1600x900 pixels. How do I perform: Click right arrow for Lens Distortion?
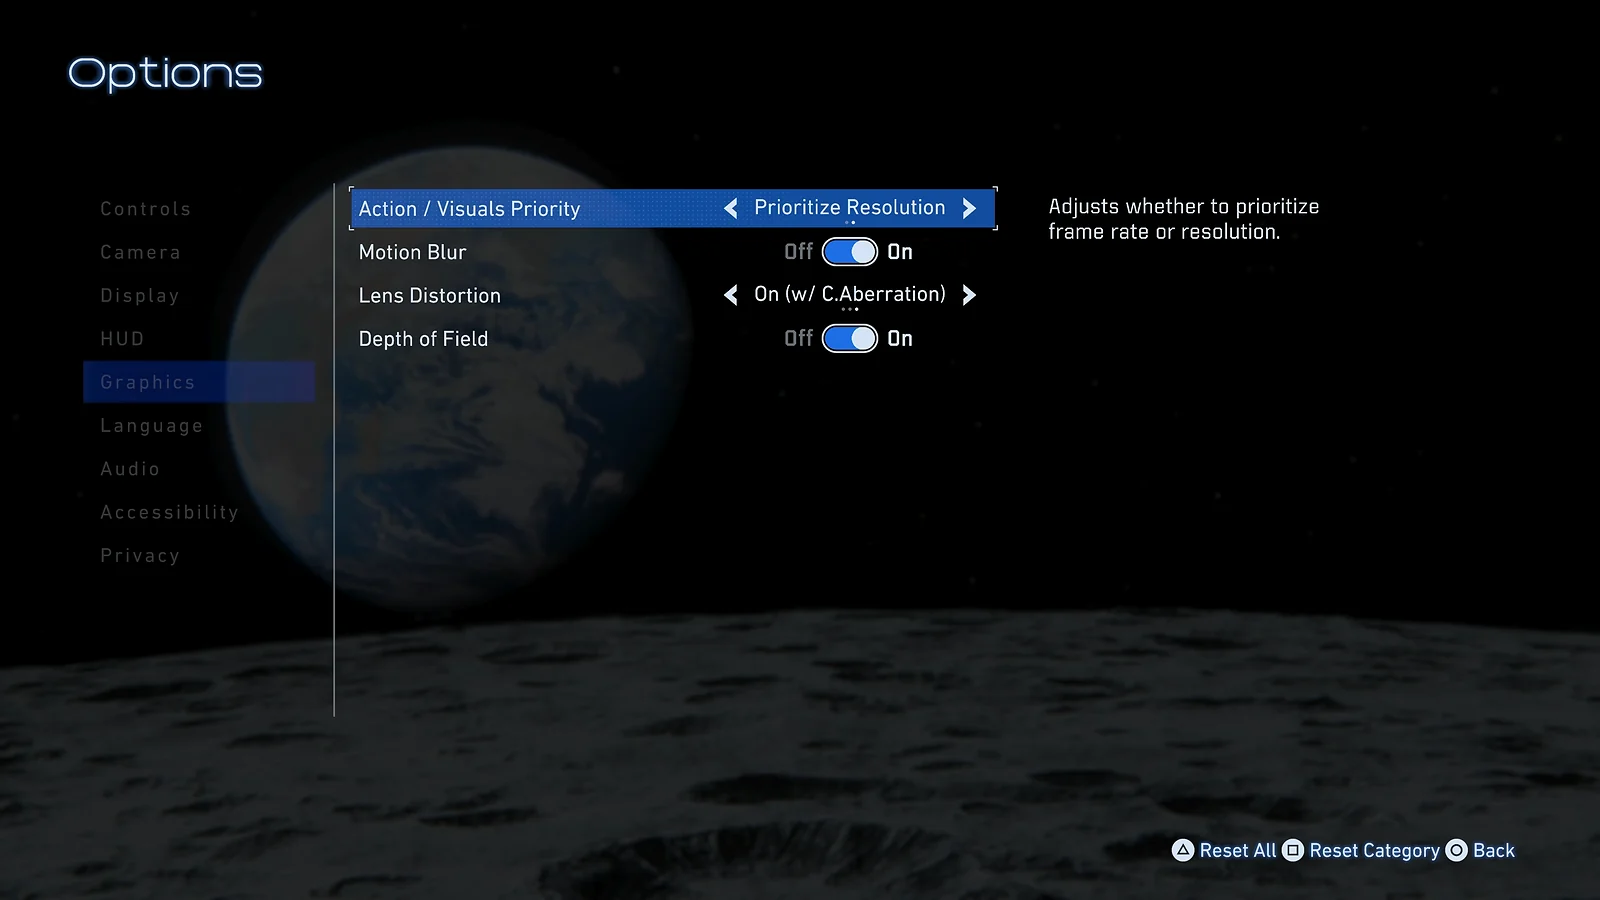(x=968, y=295)
